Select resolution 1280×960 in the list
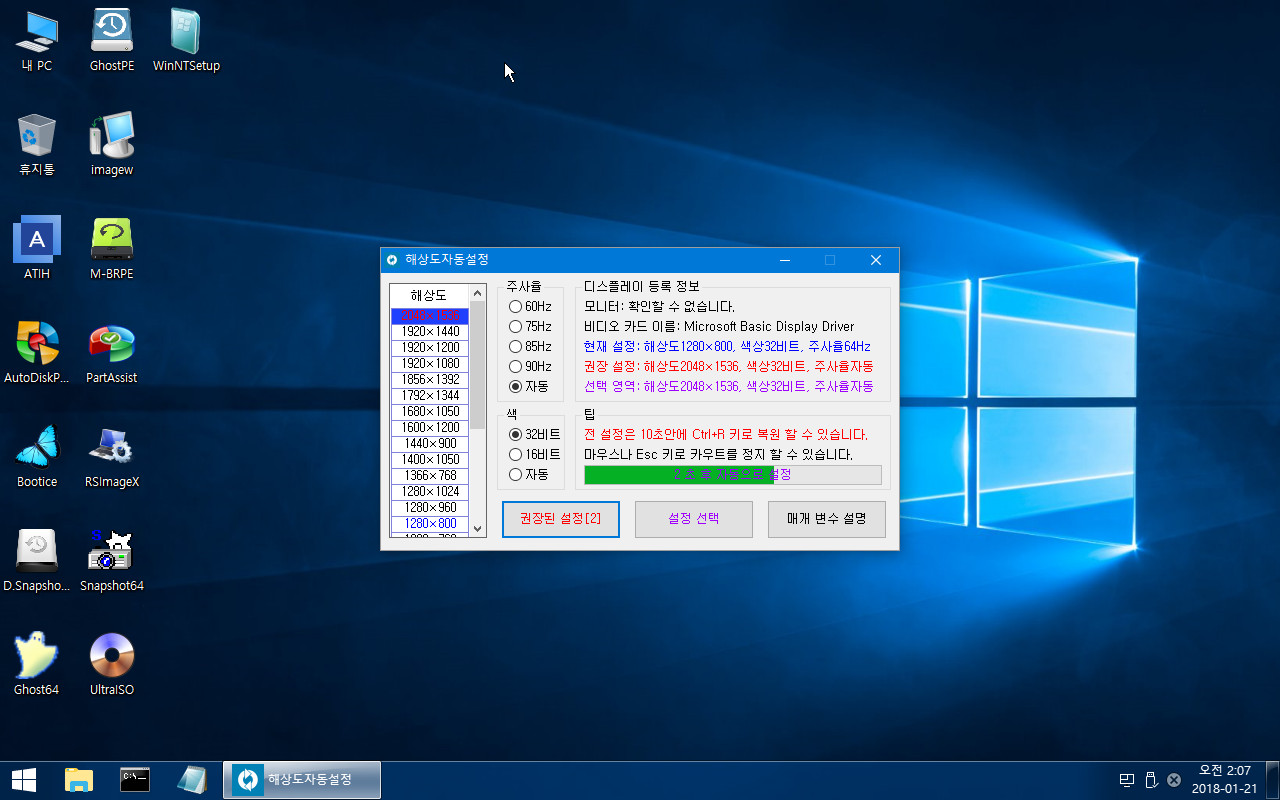This screenshot has width=1280, height=800. [x=430, y=507]
